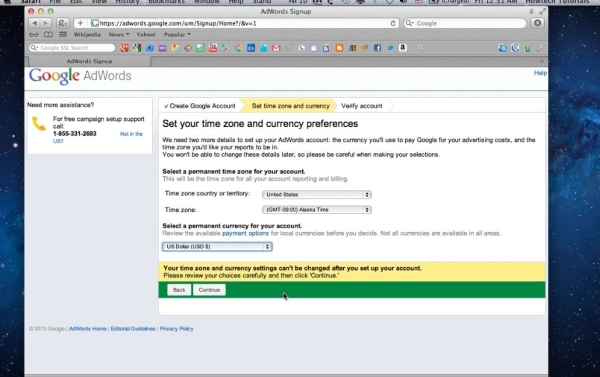Open the Google Play triangle icon
The height and width of the screenshot is (377, 600).
225,48
